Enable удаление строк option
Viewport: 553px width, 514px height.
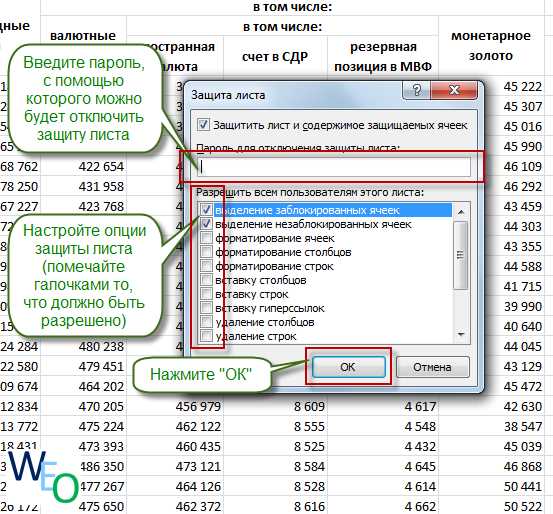coord(206,336)
